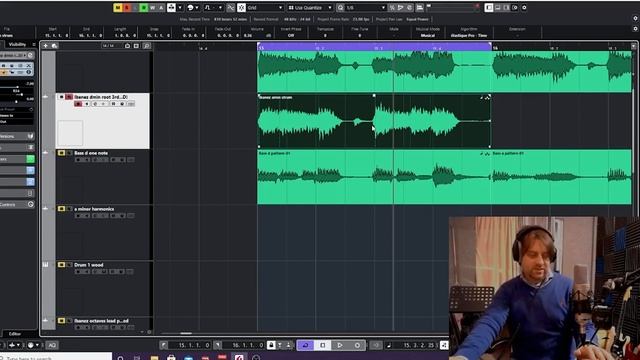The width and height of the screenshot is (640, 360).
Task: Select the Ibanez octaves lead track name
Action: 101,321
